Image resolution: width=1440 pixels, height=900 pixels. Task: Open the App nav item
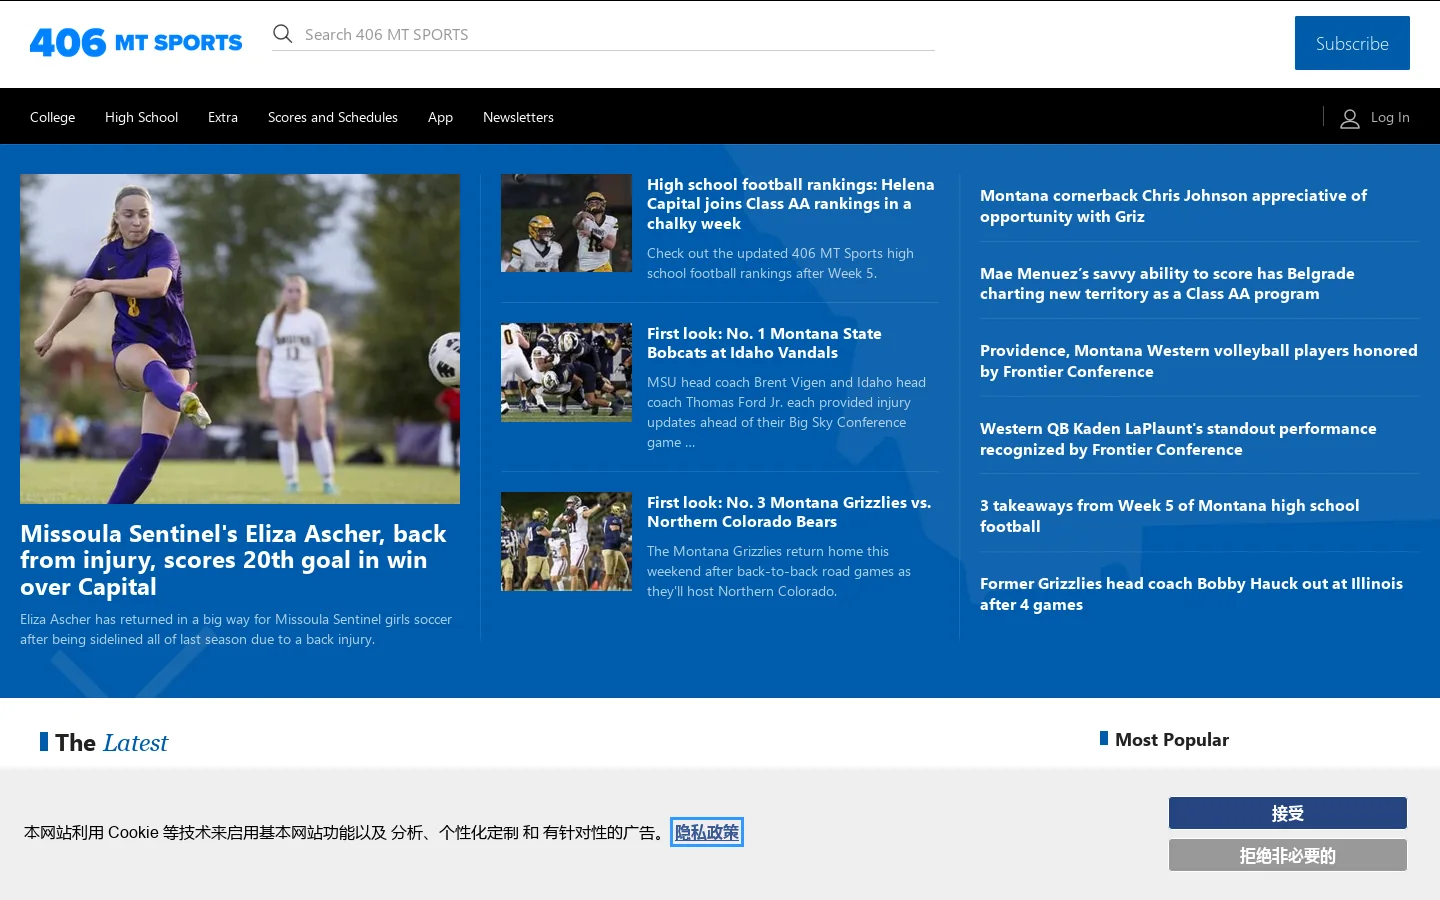pos(440,117)
